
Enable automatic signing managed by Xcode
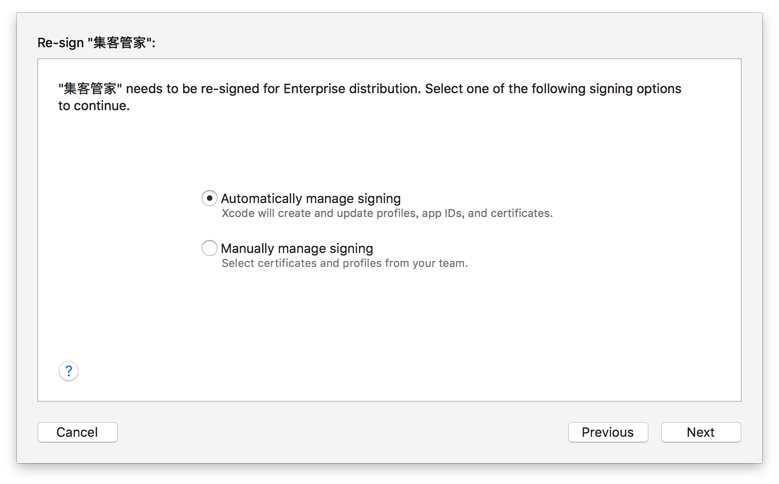[x=209, y=198]
